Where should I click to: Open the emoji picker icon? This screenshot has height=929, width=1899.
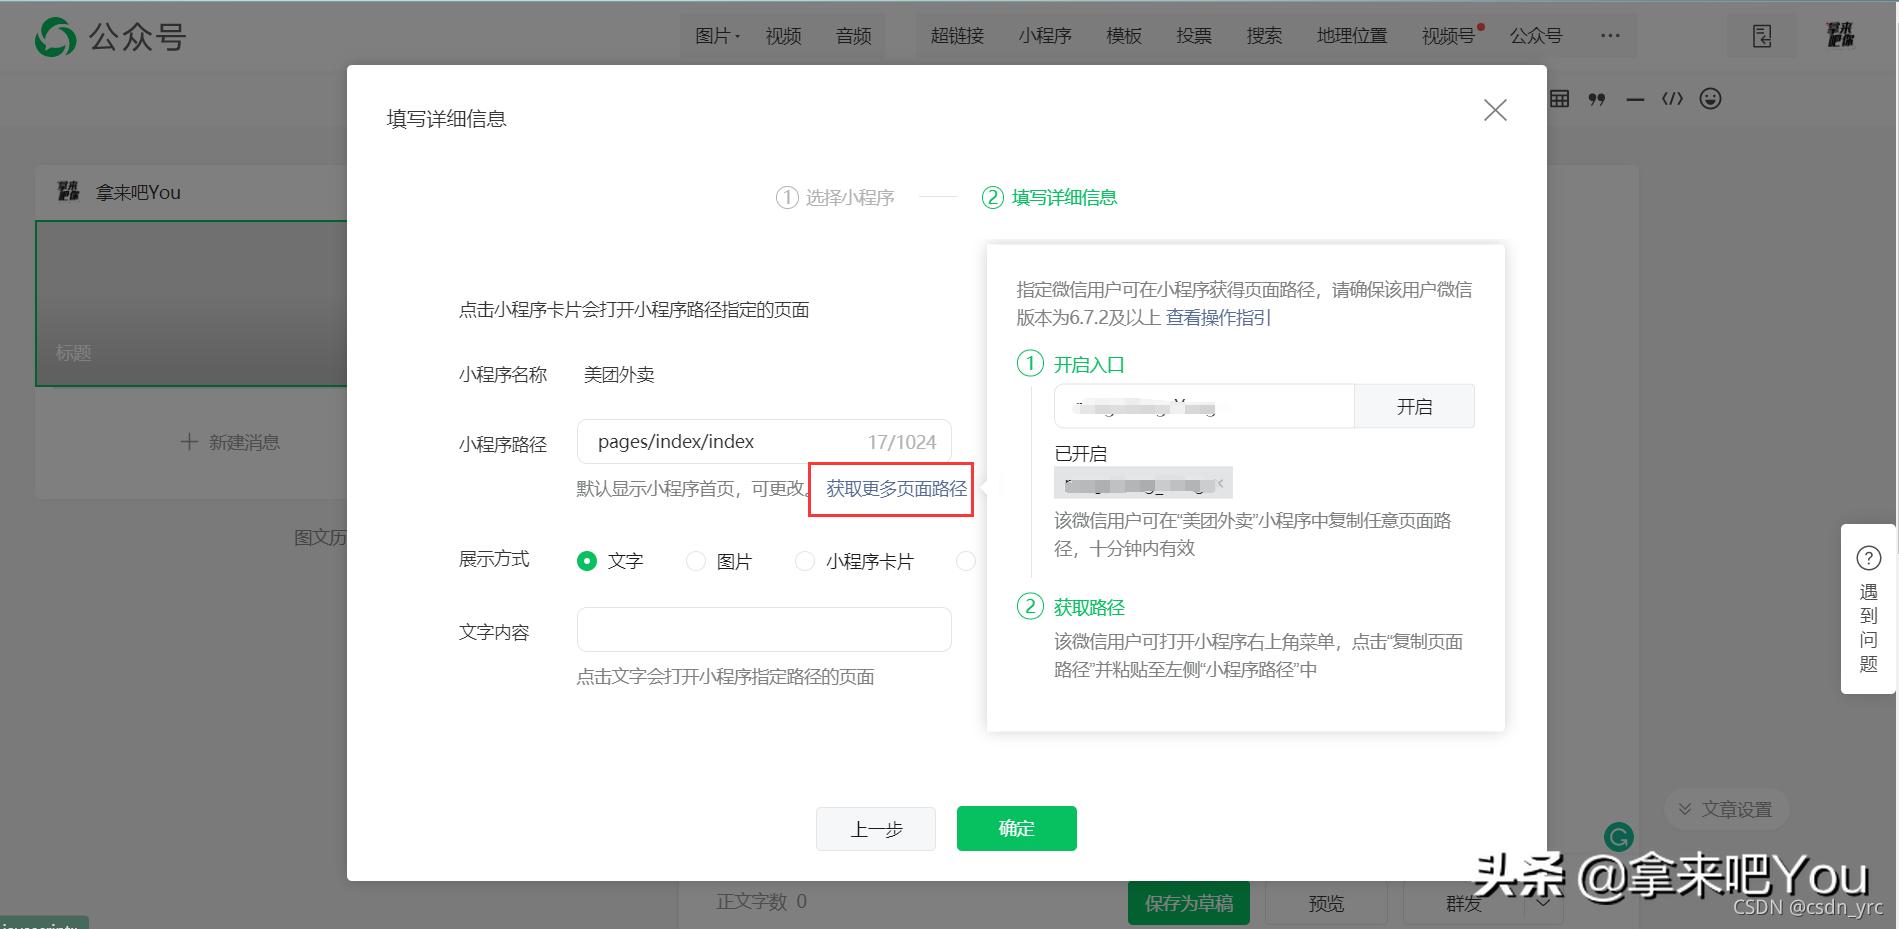tap(1710, 98)
